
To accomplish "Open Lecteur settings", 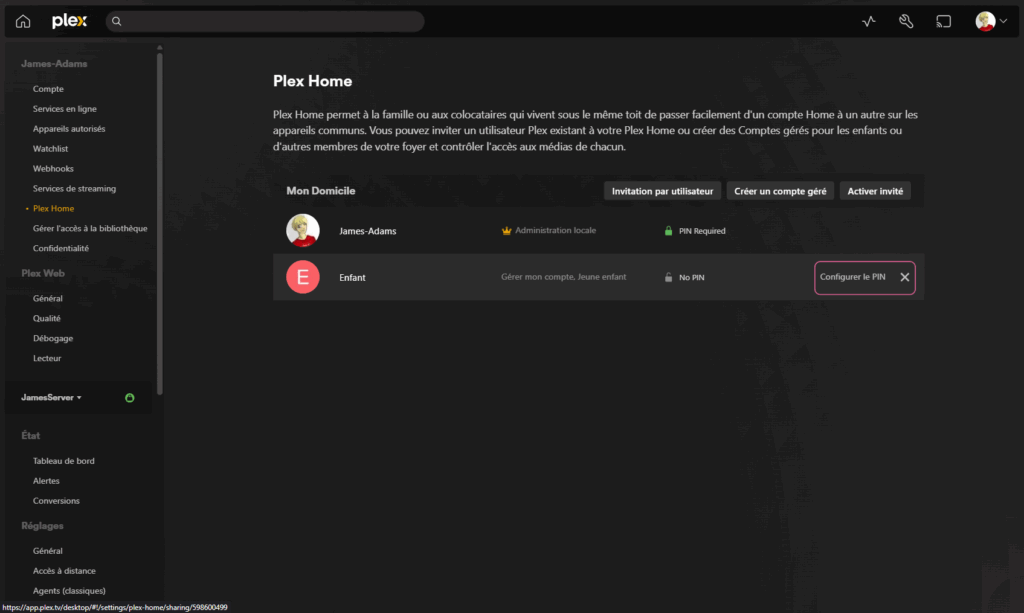I will [47, 358].
